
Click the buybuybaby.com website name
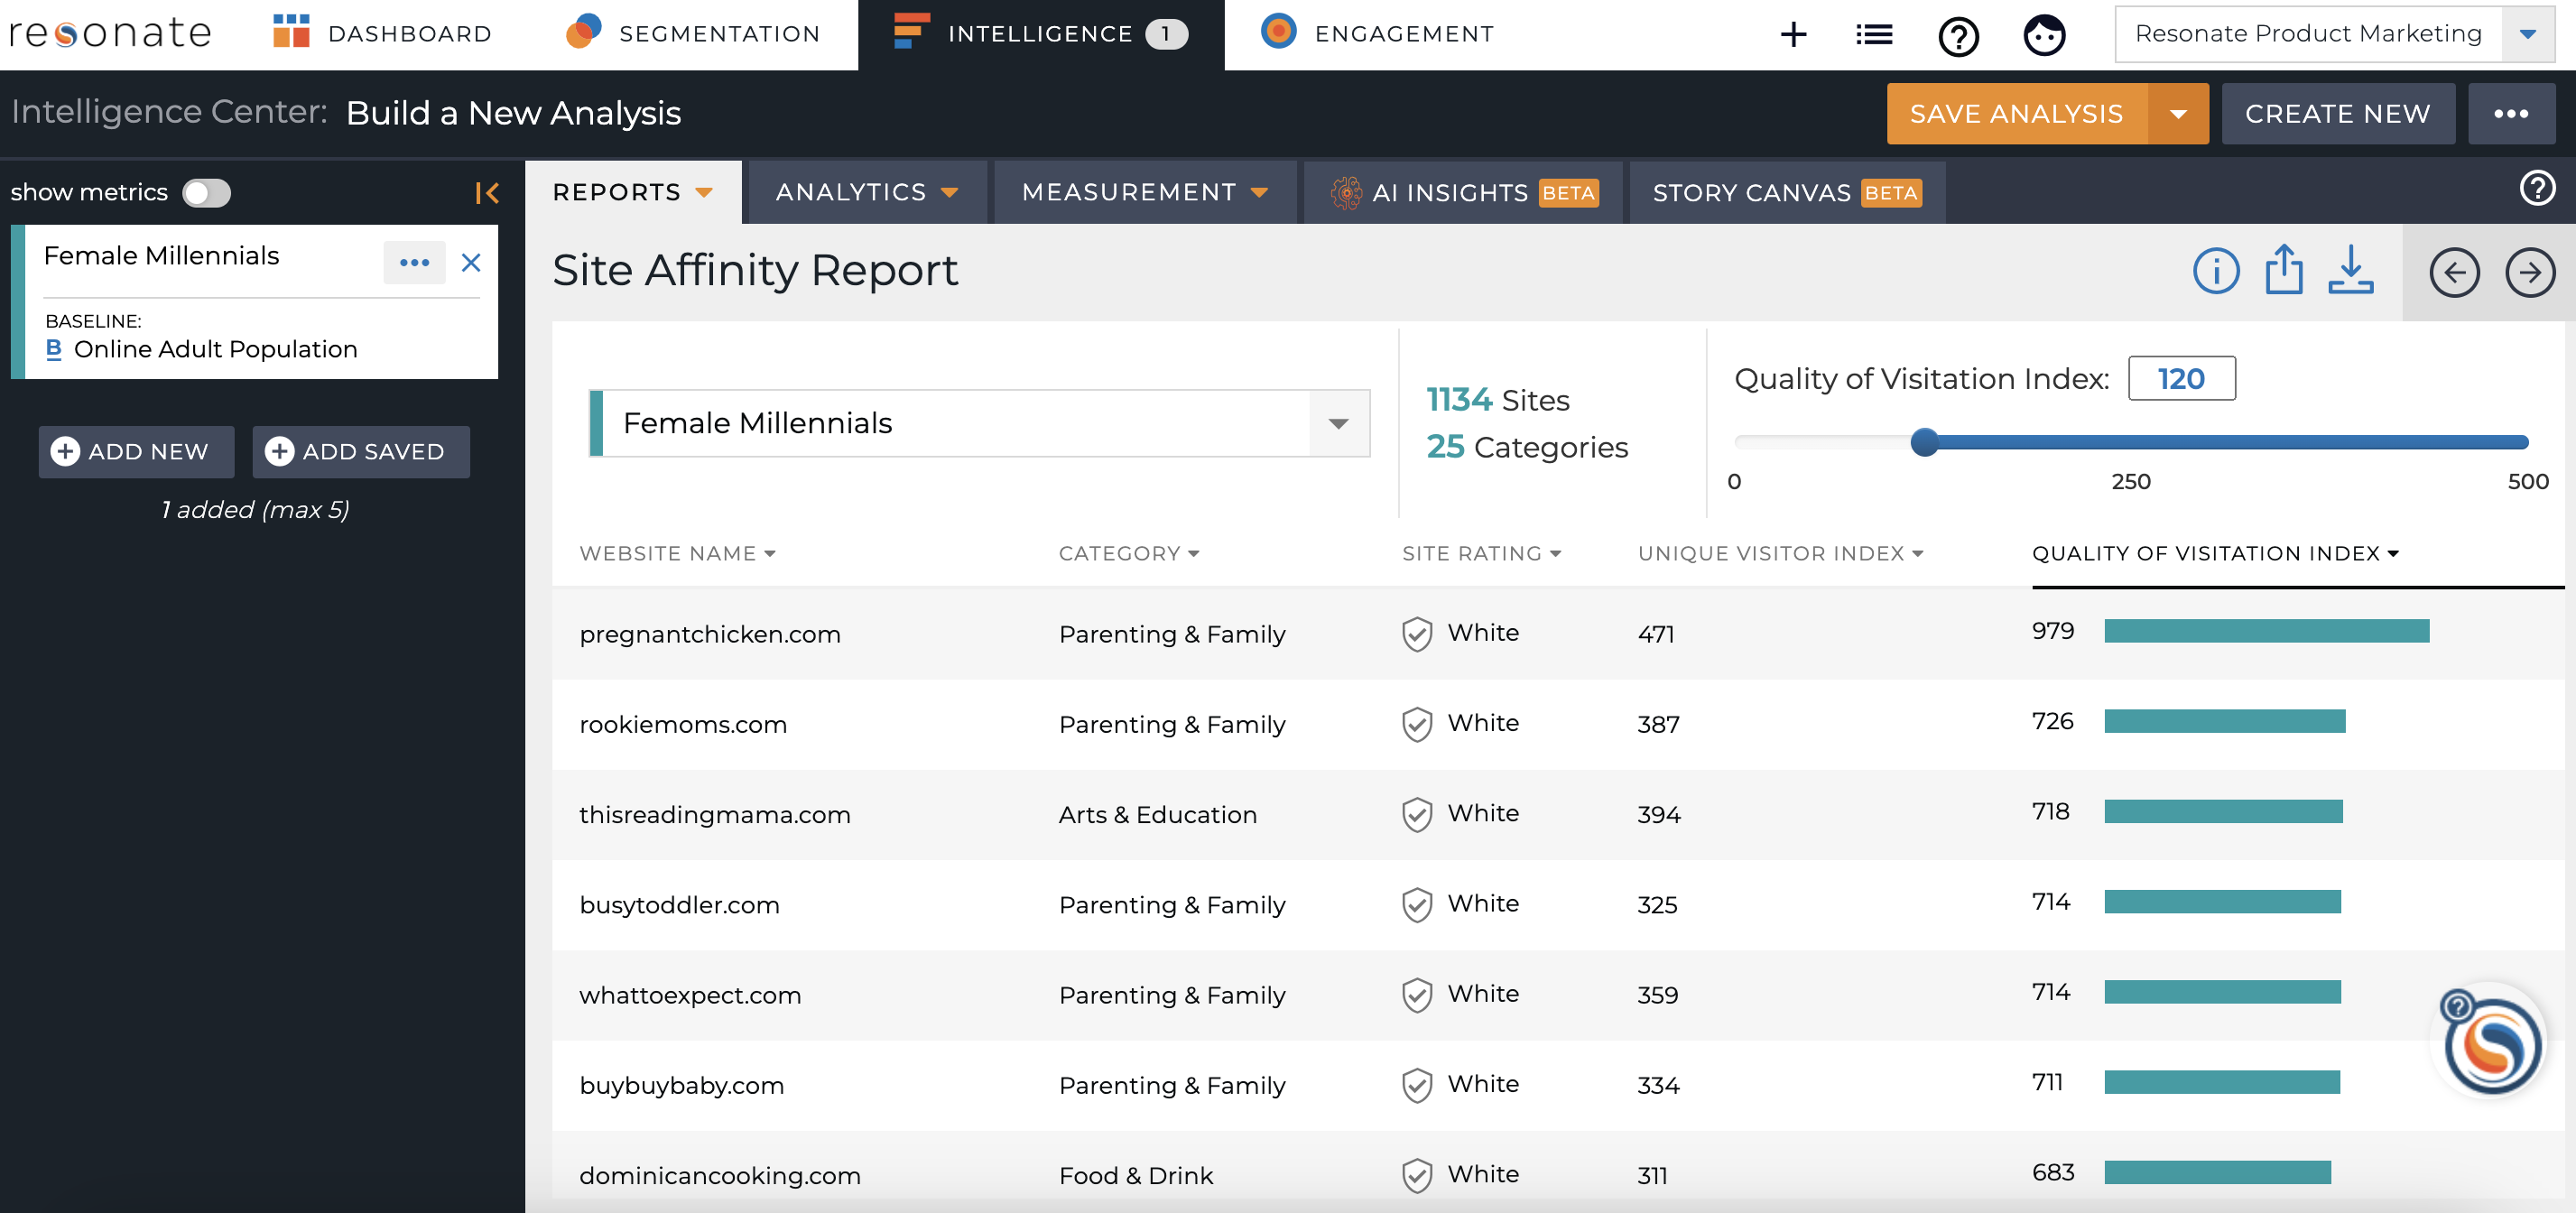click(681, 1085)
